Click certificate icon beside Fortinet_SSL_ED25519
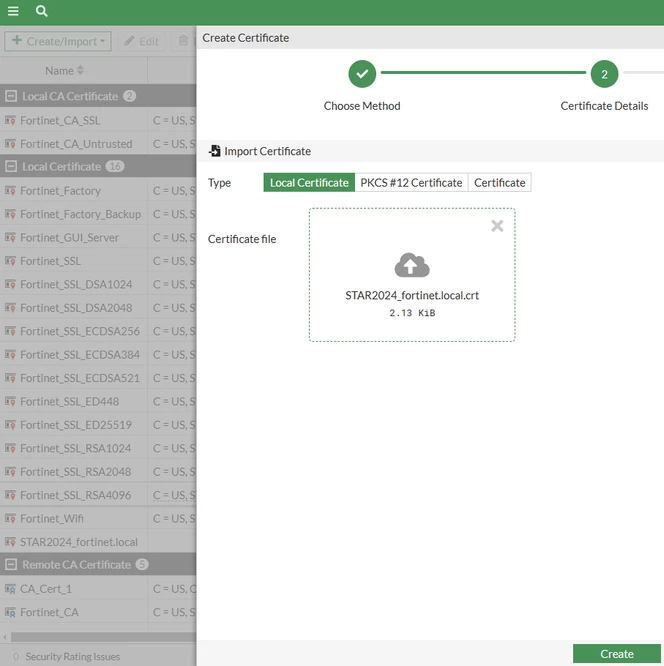The image size is (664, 666). pos(10,425)
